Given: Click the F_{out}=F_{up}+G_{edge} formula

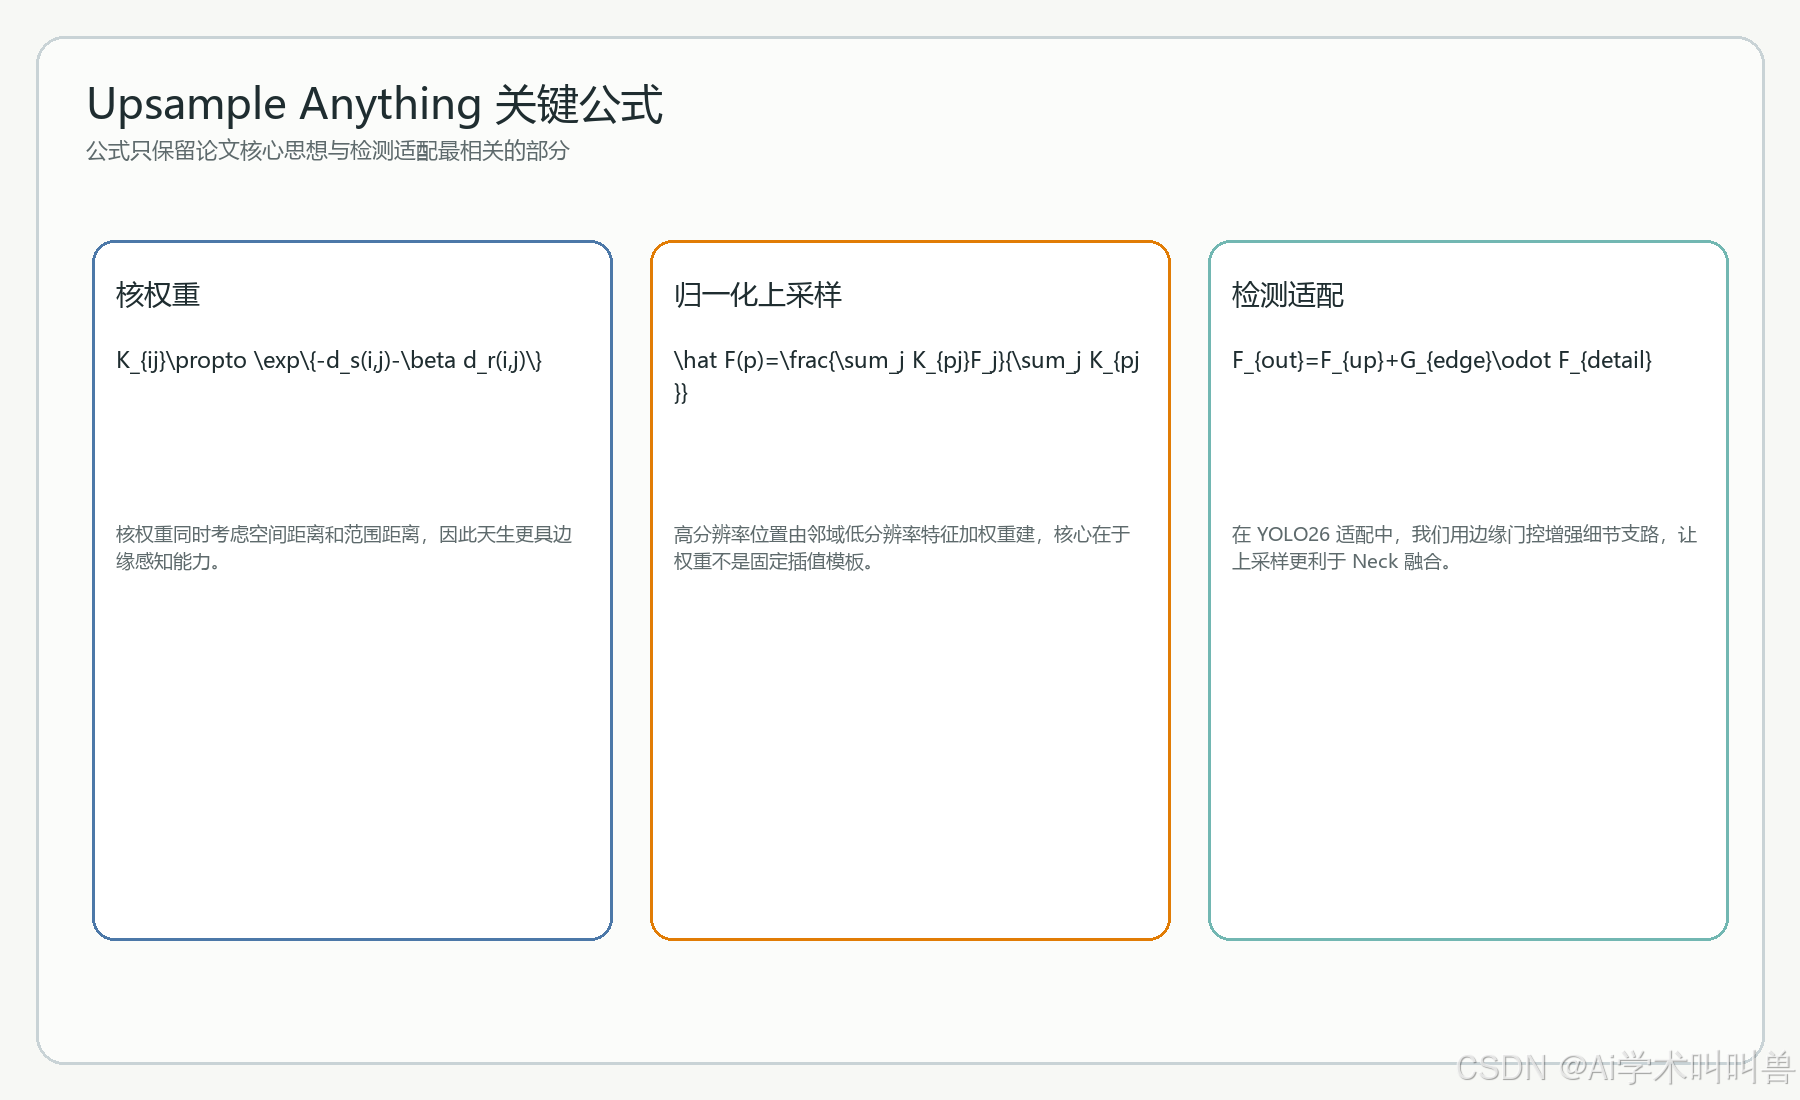Looking at the screenshot, I should tap(1442, 360).
